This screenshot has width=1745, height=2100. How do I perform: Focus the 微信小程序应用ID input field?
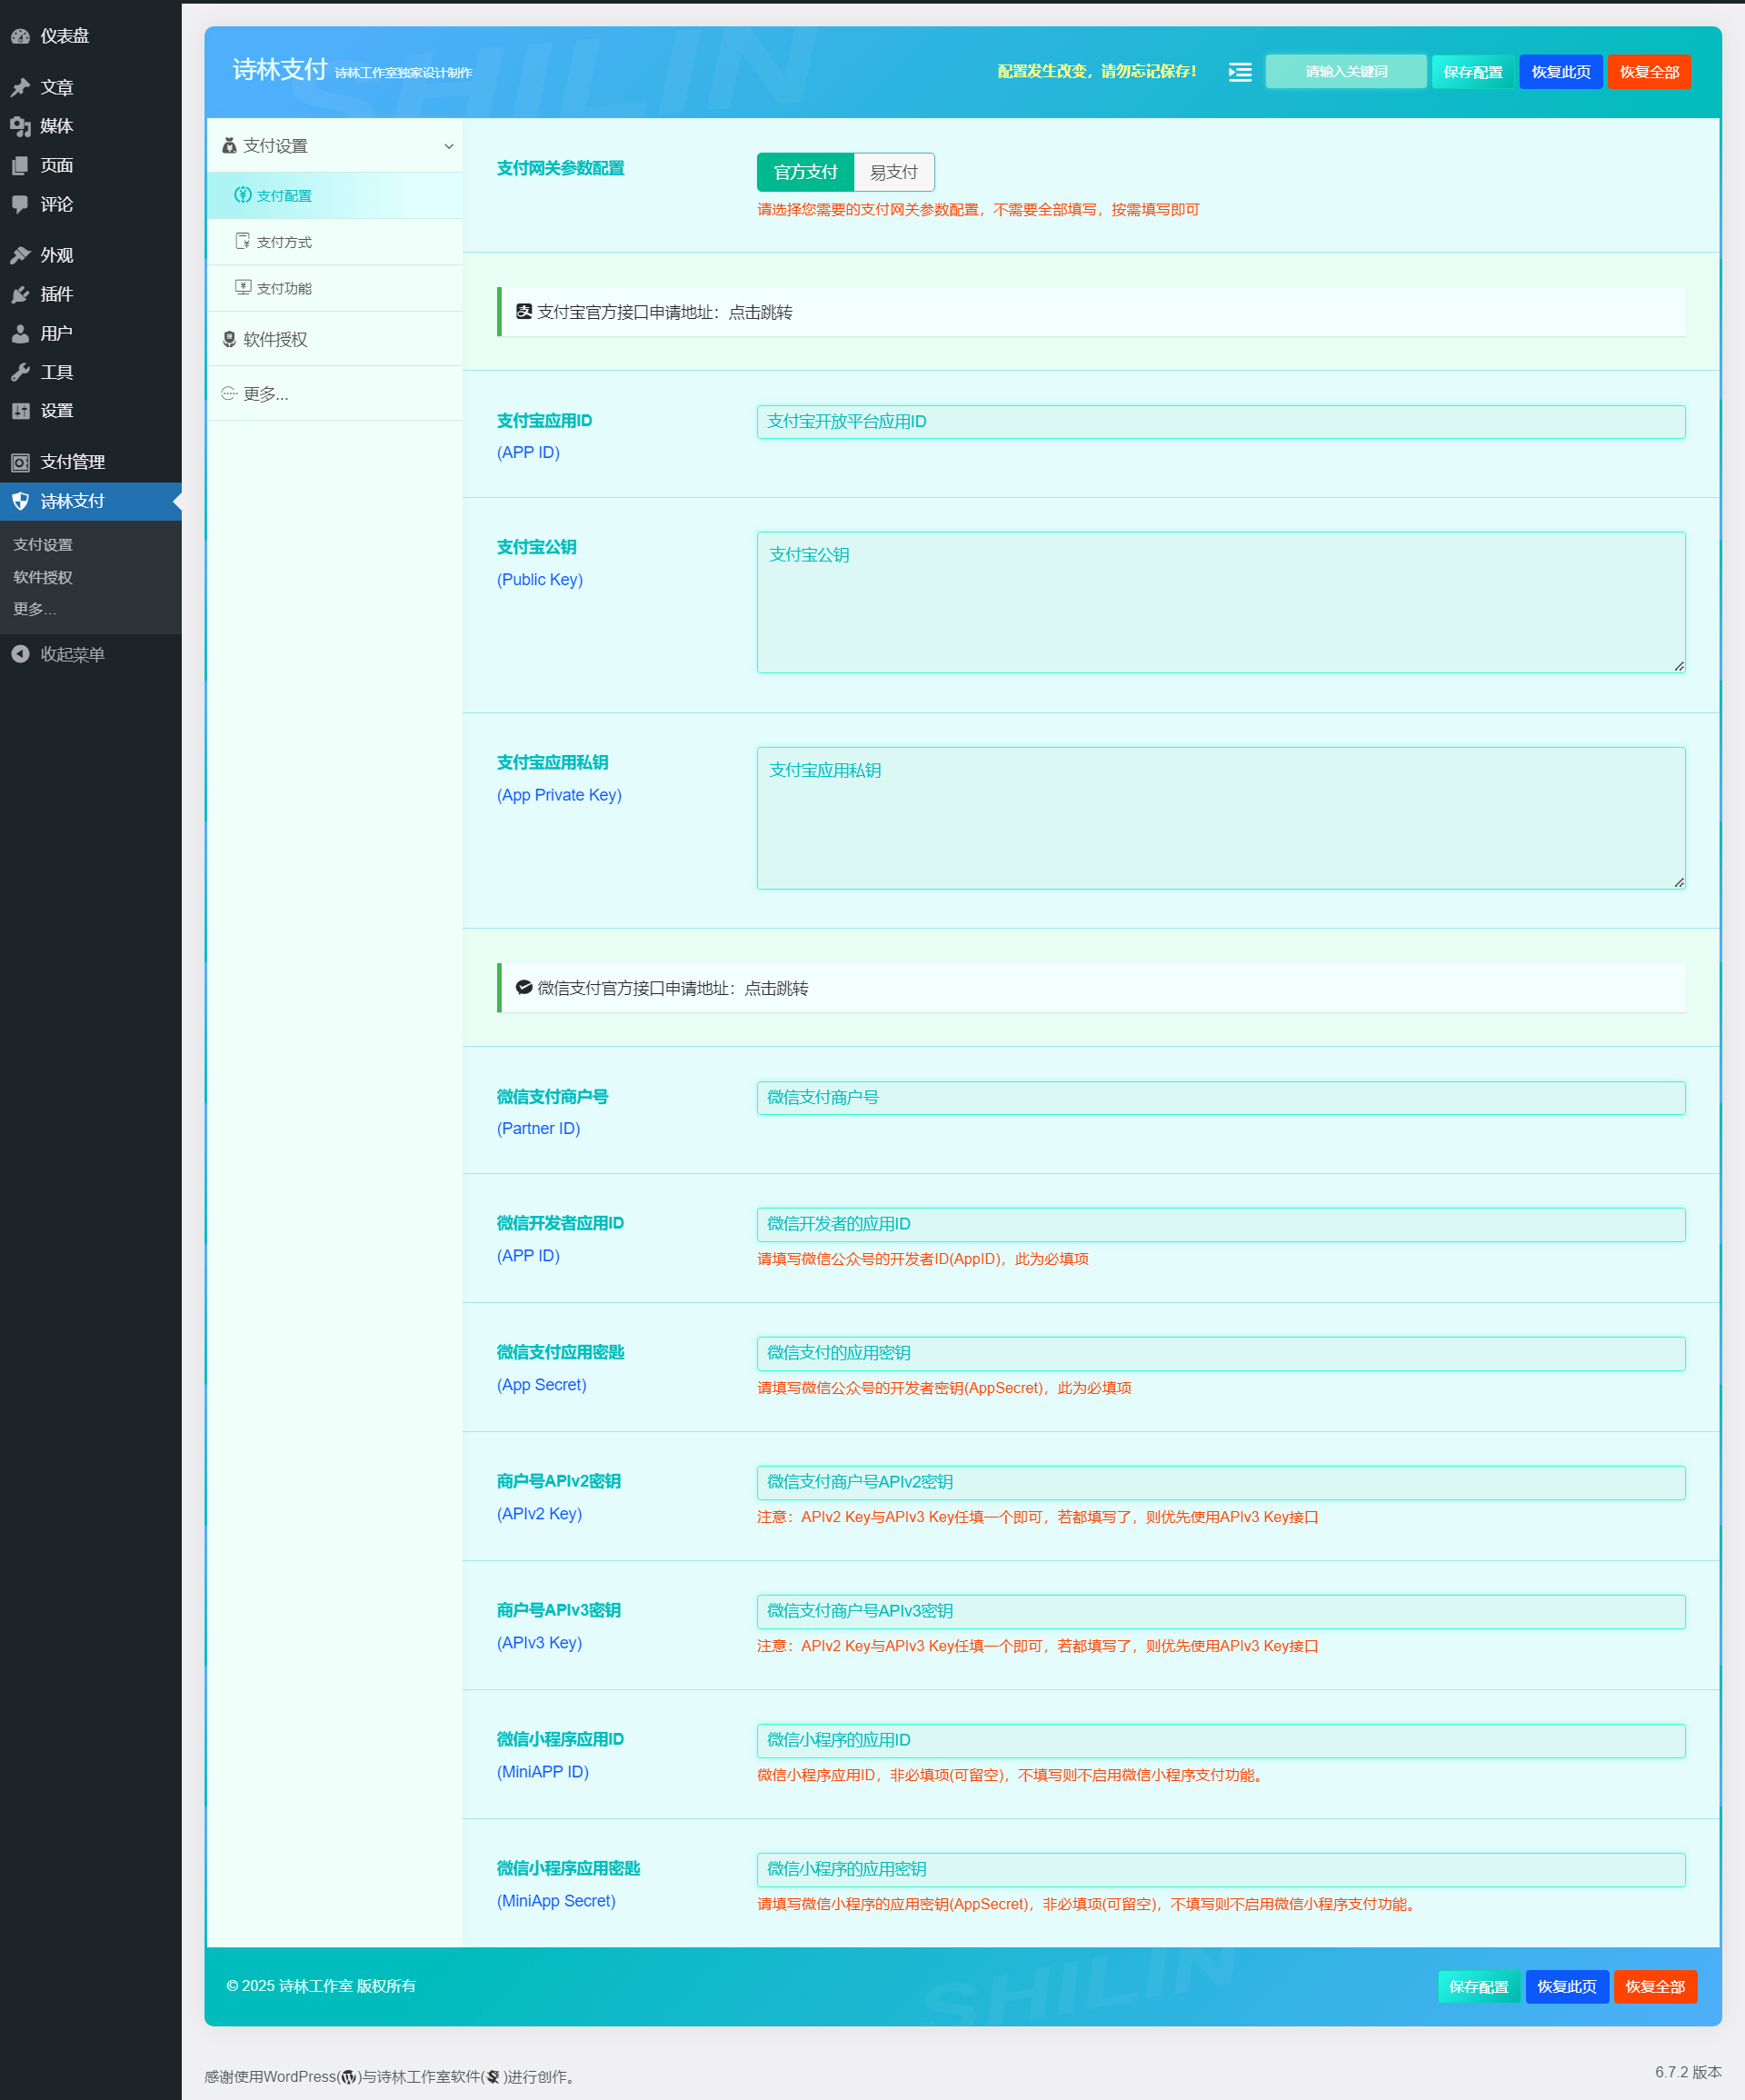coord(1221,1740)
